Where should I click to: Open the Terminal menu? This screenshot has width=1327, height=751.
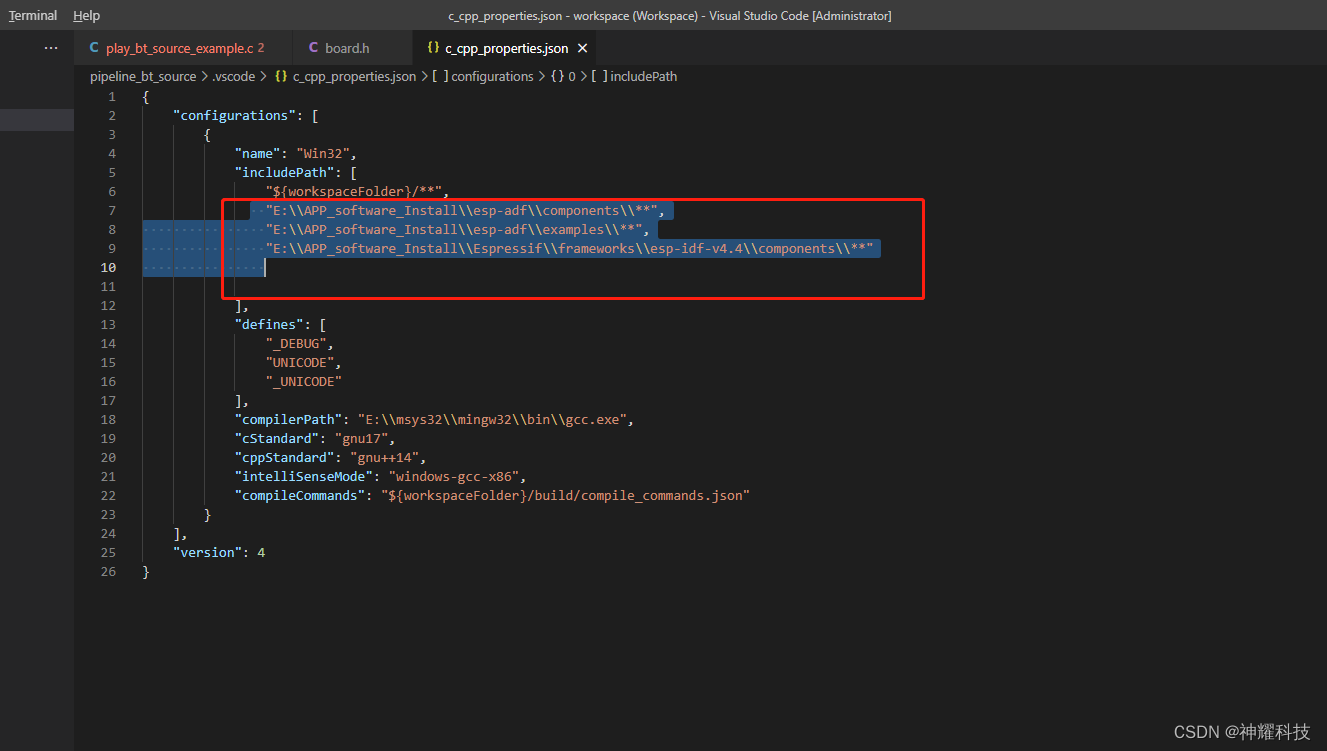pos(33,15)
